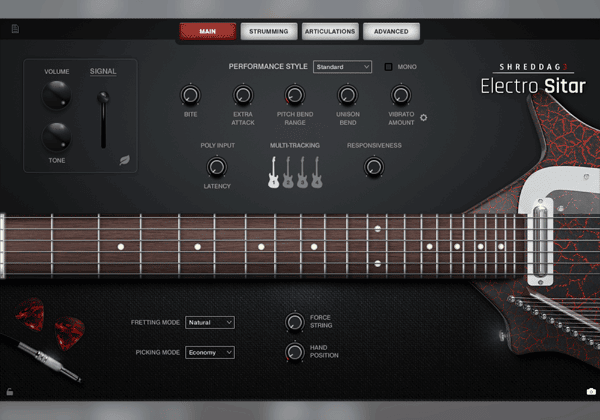600x420 pixels.
Task: Select multi-tracking guitar 2 icon
Action: pos(288,173)
